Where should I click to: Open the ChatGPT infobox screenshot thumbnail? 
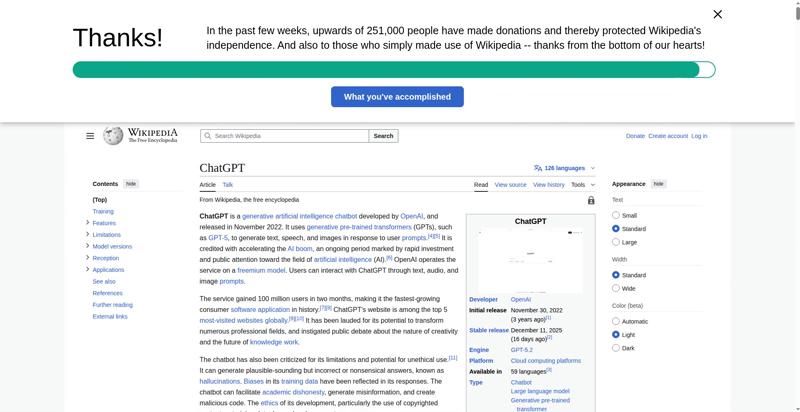530,260
